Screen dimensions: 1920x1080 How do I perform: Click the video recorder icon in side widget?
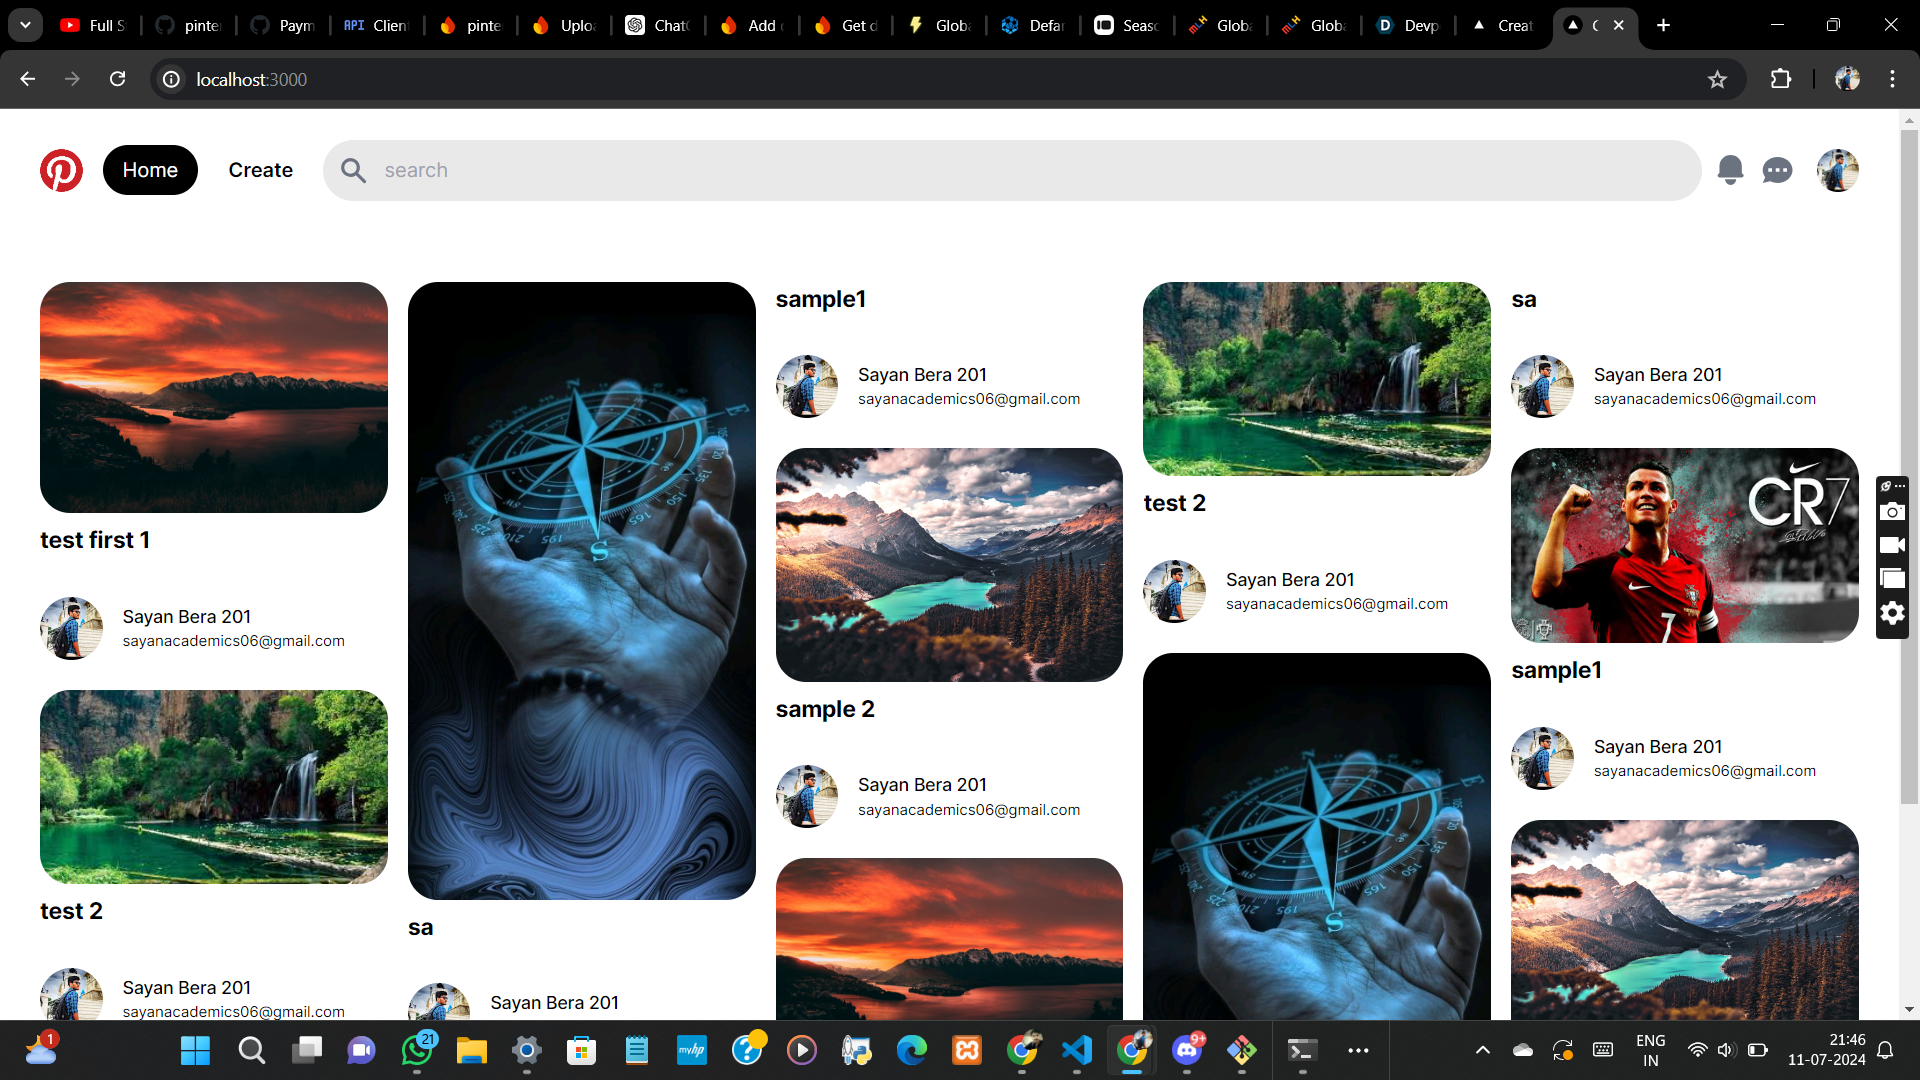(x=1892, y=545)
